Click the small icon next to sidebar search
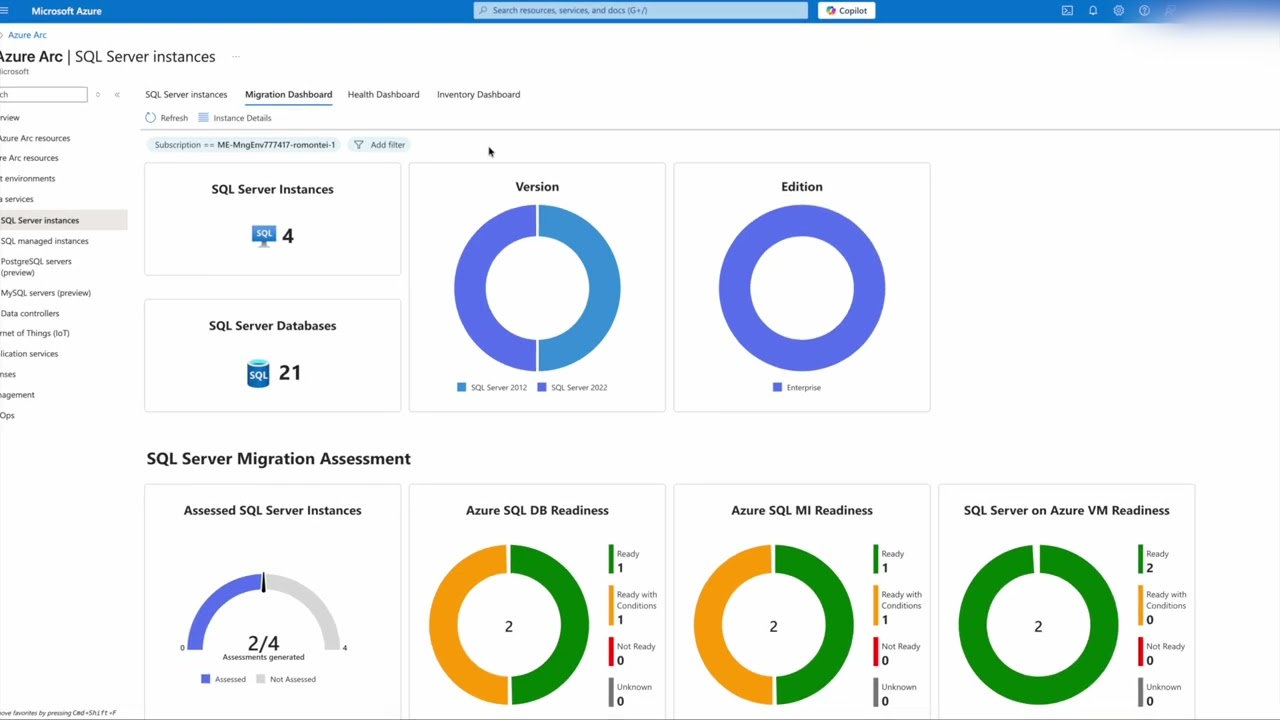 click(x=97, y=94)
